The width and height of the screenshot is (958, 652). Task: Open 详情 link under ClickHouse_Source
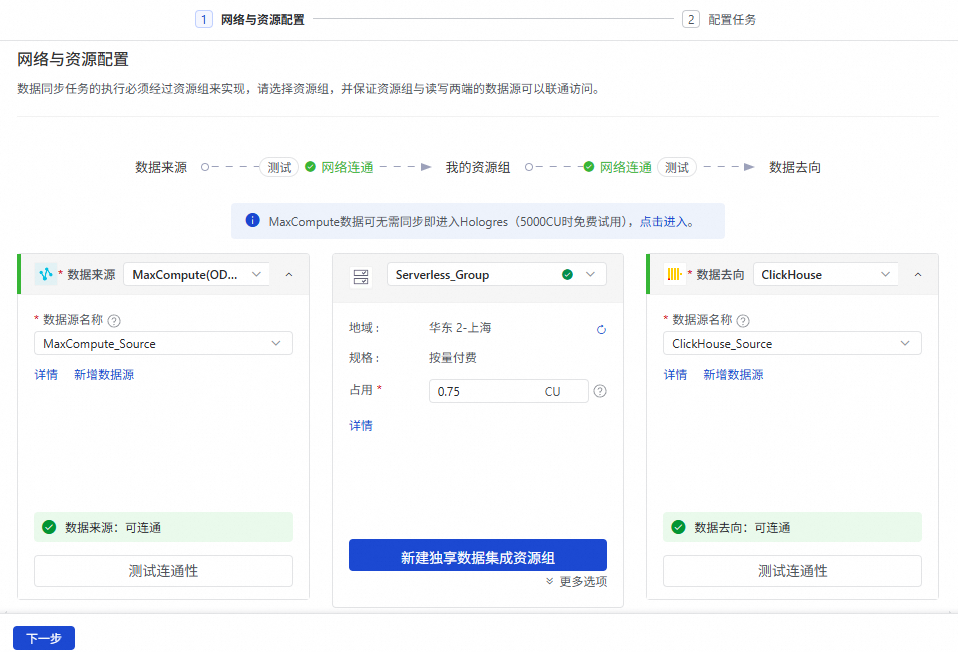pyautogui.click(x=675, y=375)
